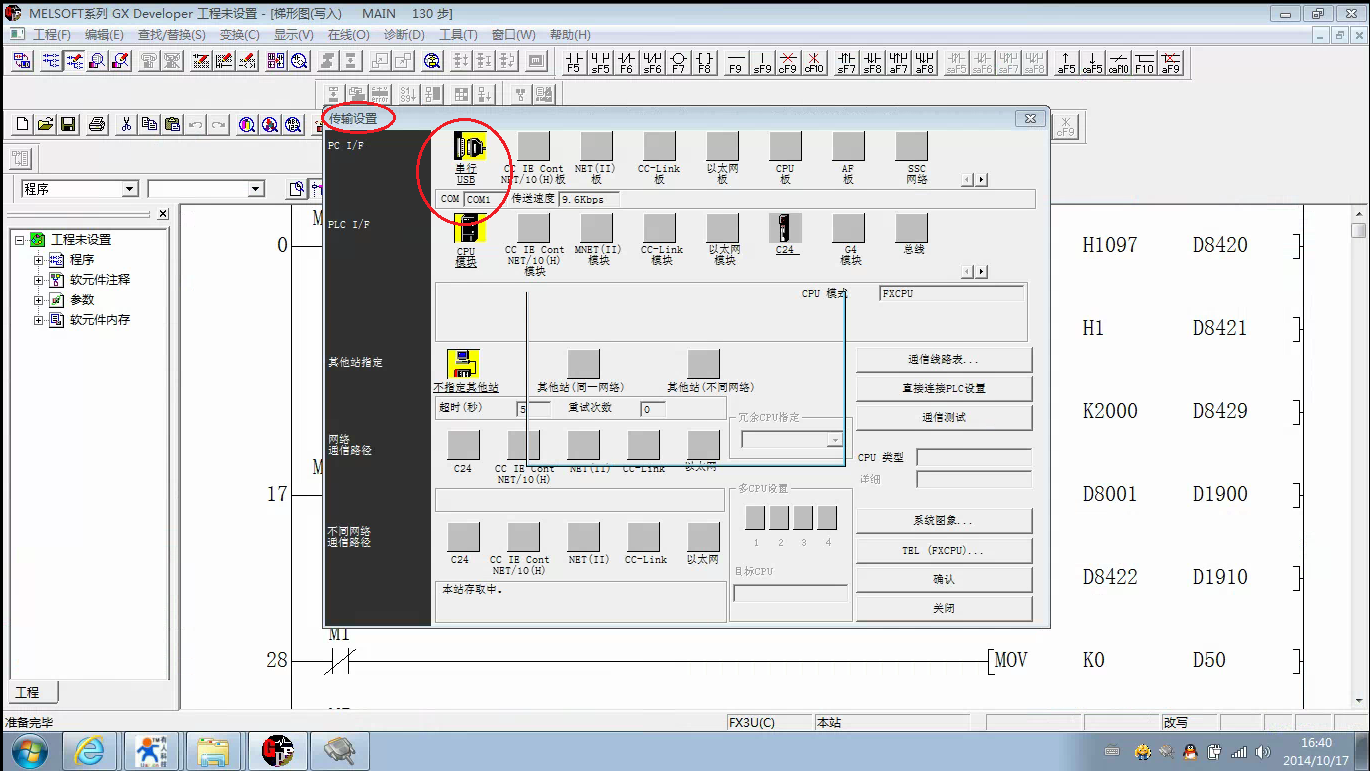Confirm settings with 确认 button

pos(944,579)
